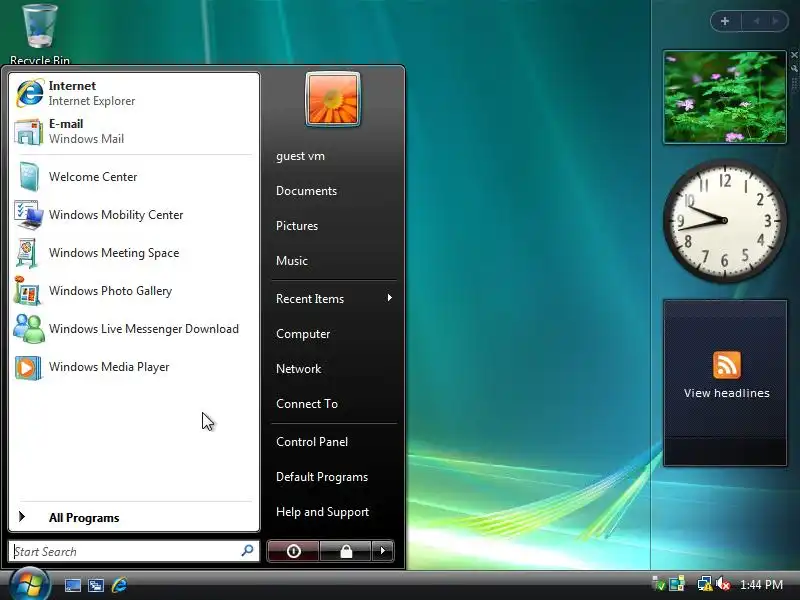
Task: Click sidebar previous gadgets arrow
Action: [756, 21]
